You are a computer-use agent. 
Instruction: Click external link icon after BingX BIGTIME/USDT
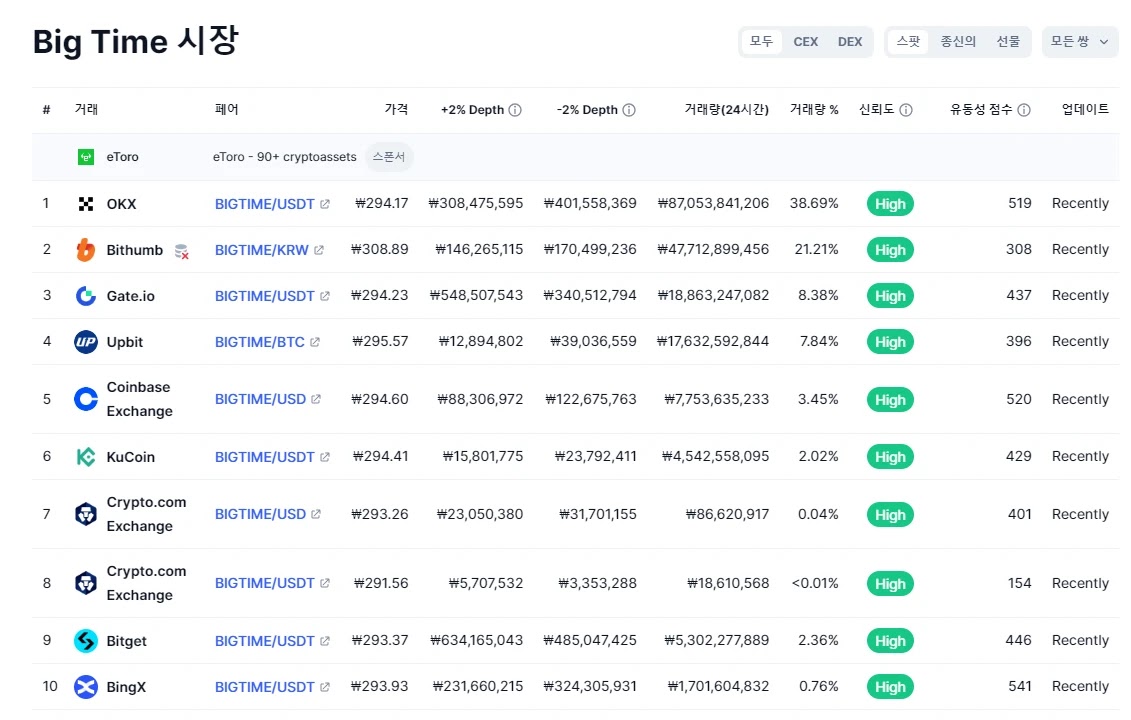(x=325, y=687)
